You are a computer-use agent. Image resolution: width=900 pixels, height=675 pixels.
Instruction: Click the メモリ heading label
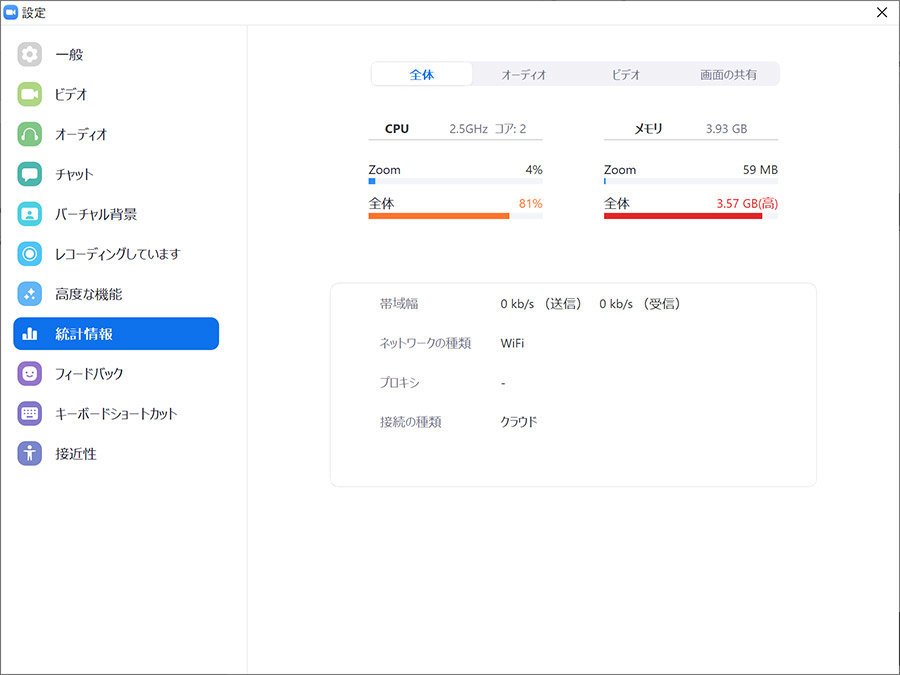click(x=648, y=129)
